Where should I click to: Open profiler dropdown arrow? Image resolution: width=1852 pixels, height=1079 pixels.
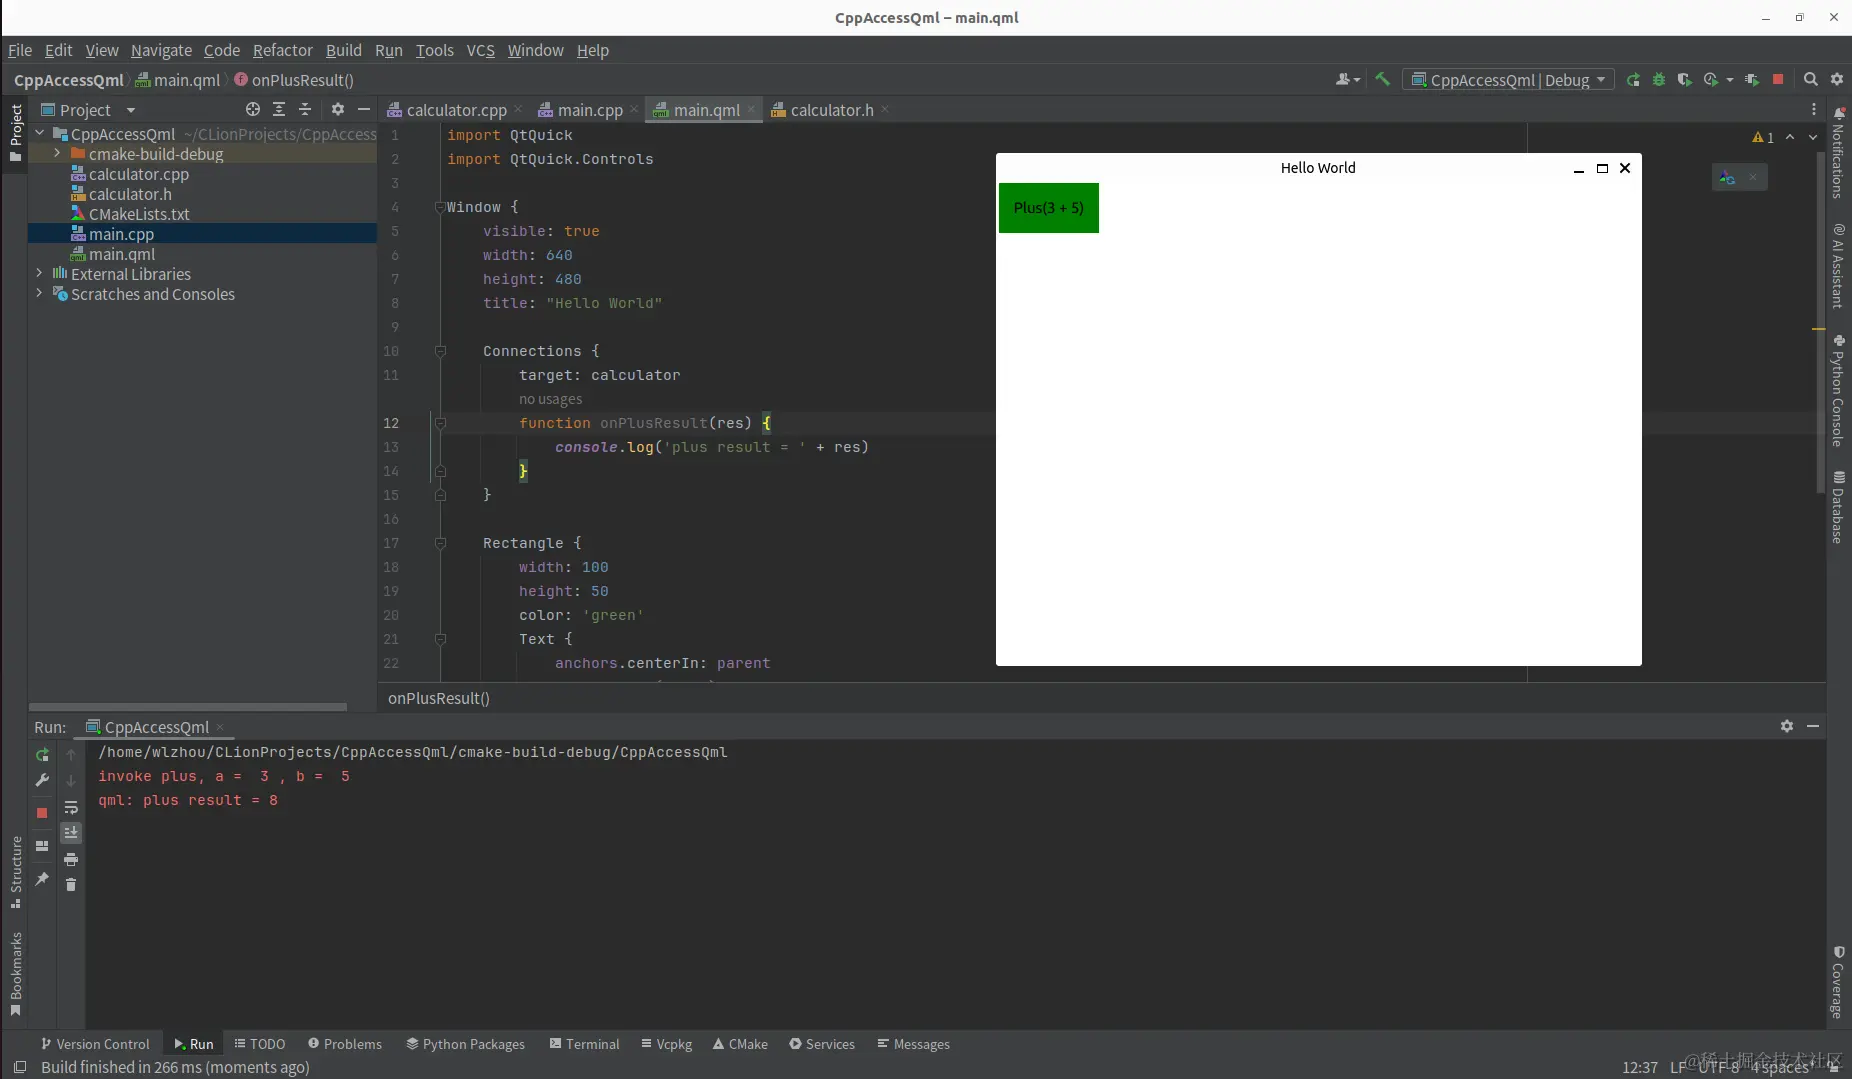(x=1730, y=79)
